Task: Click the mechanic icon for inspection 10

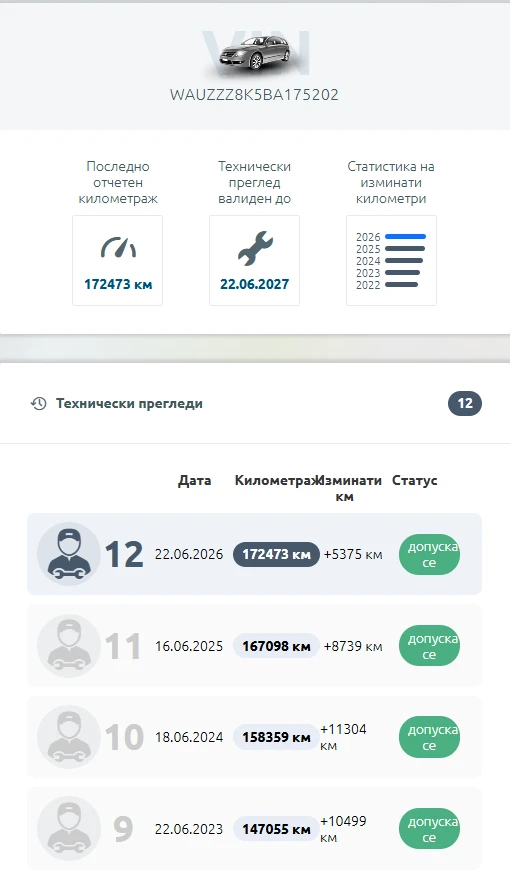Action: point(69,737)
